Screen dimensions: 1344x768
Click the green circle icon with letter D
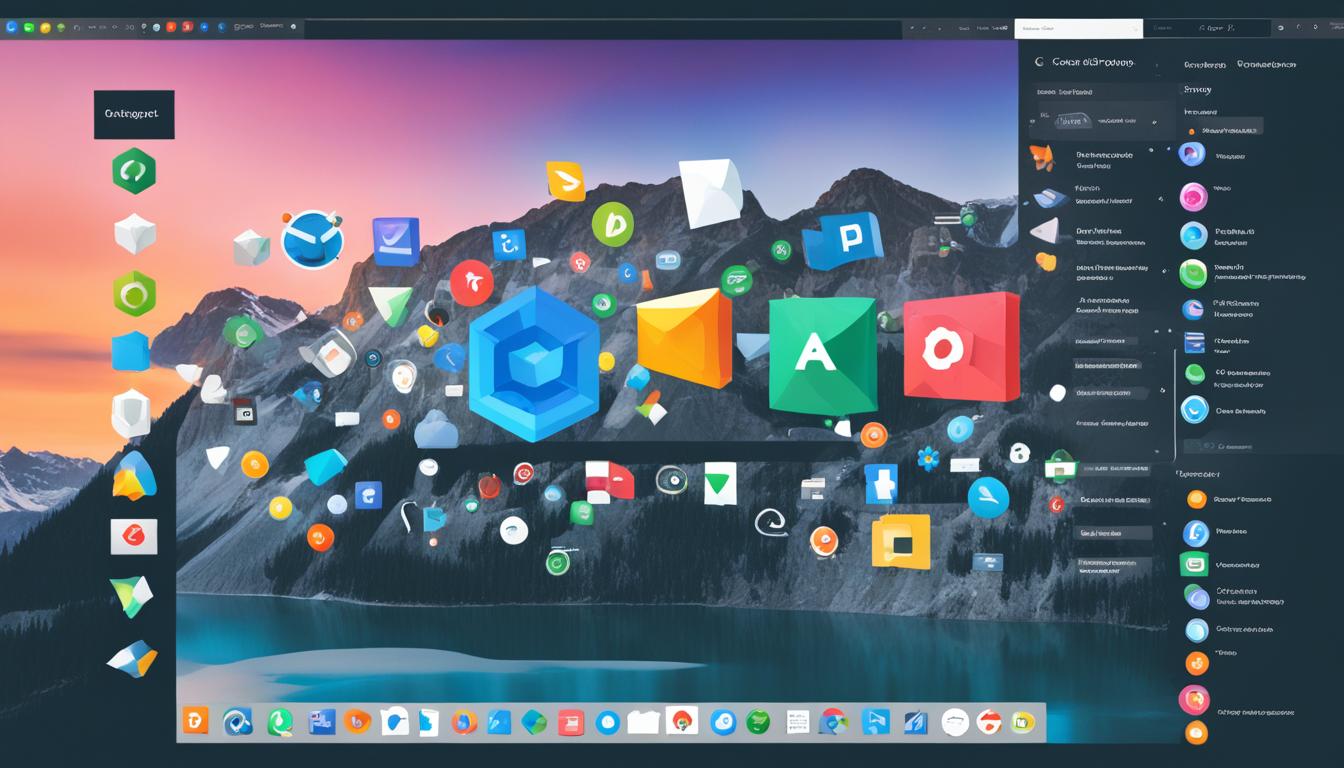pyautogui.click(x=612, y=224)
